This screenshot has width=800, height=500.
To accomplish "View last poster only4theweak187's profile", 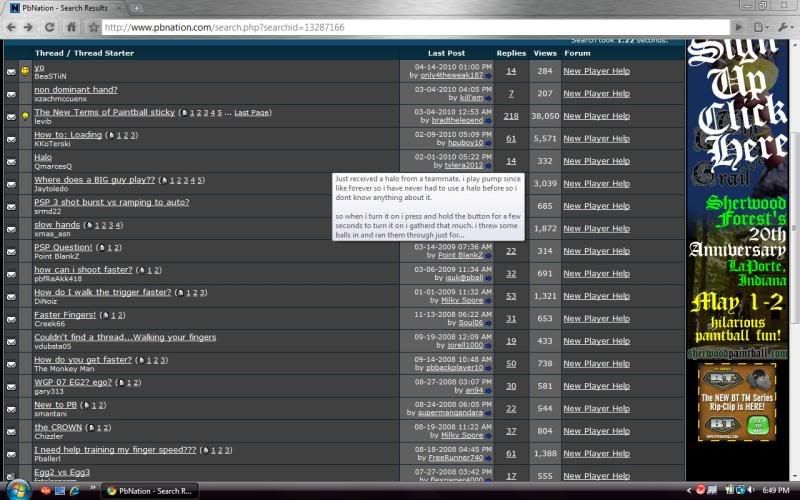I will (452, 76).
